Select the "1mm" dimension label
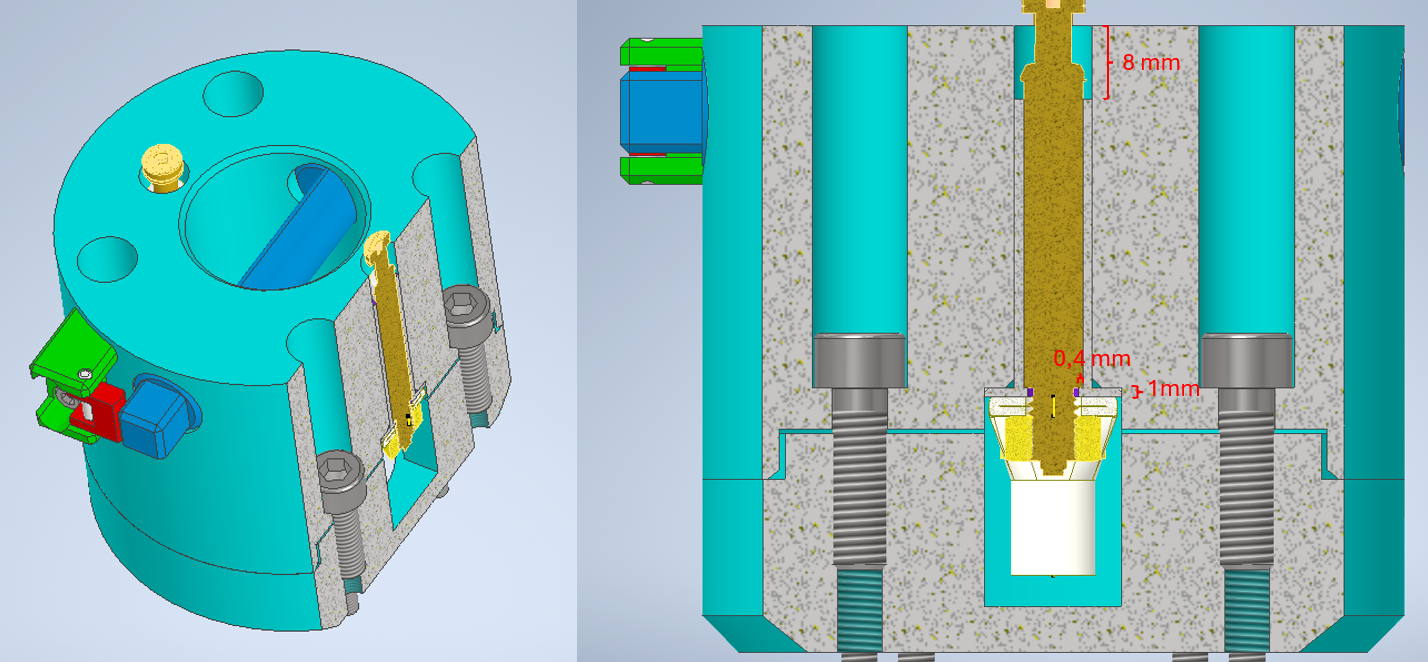The height and width of the screenshot is (662, 1428). click(1173, 388)
